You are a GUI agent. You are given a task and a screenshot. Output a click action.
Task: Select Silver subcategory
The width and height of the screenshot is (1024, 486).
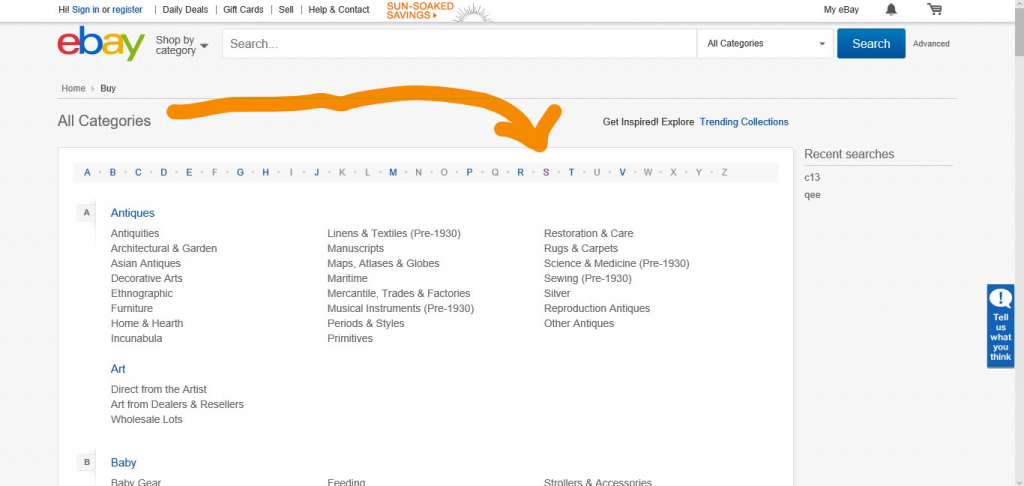pos(557,293)
